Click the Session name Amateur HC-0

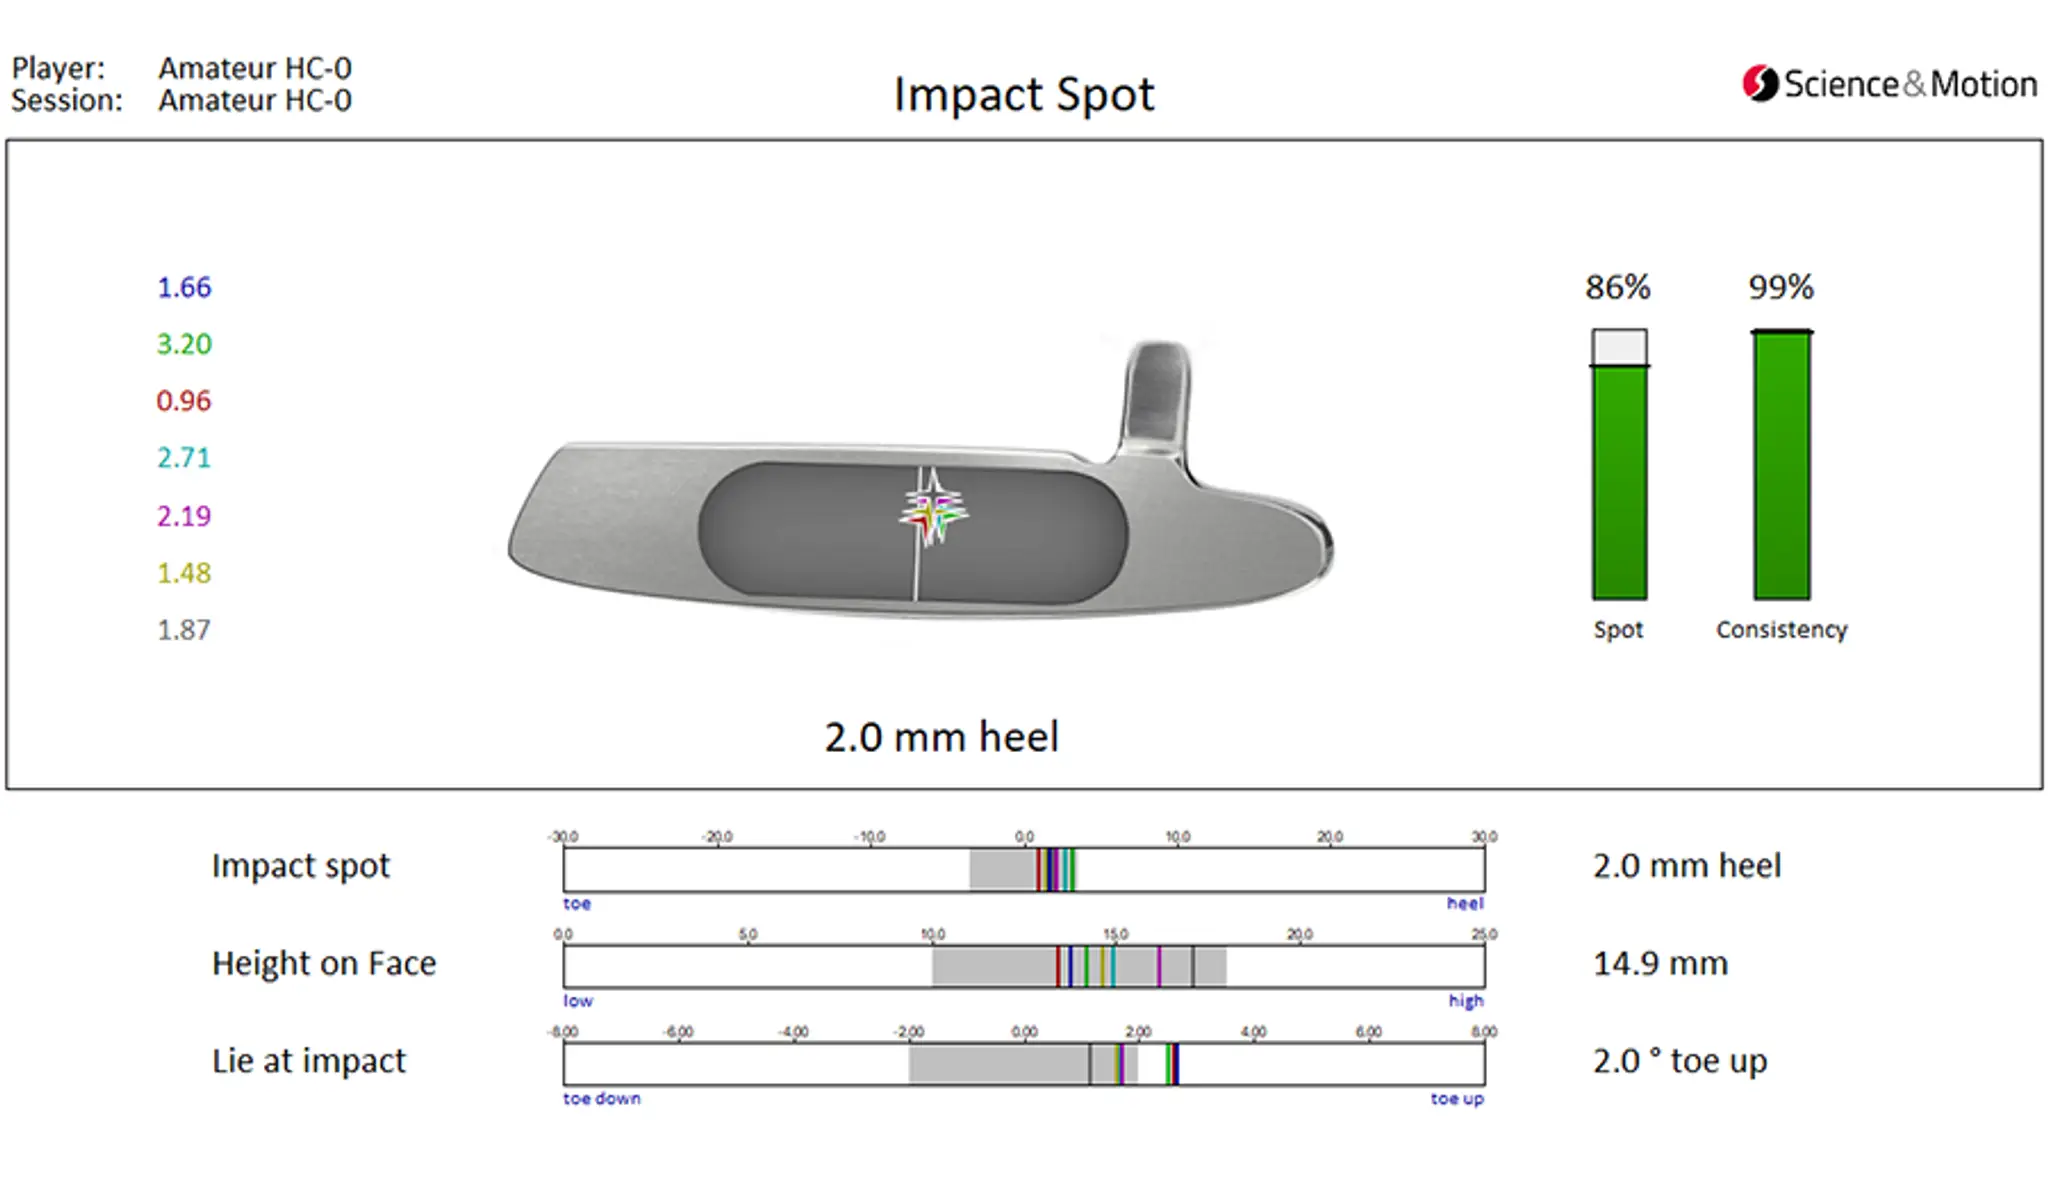coord(255,101)
